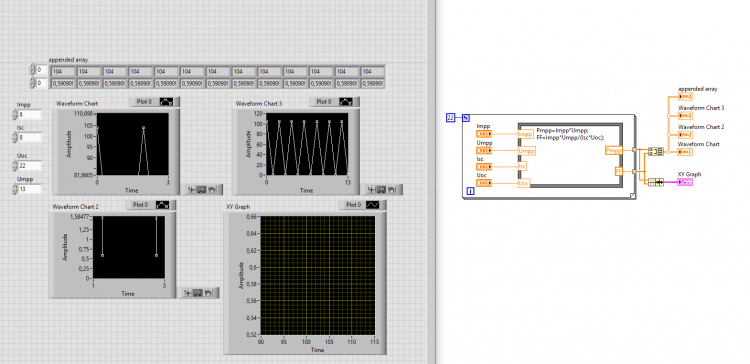Select panning hand tool under Waveform Chart 3
Image resolution: width=750 pixels, height=364 pixels.
(x=391, y=189)
